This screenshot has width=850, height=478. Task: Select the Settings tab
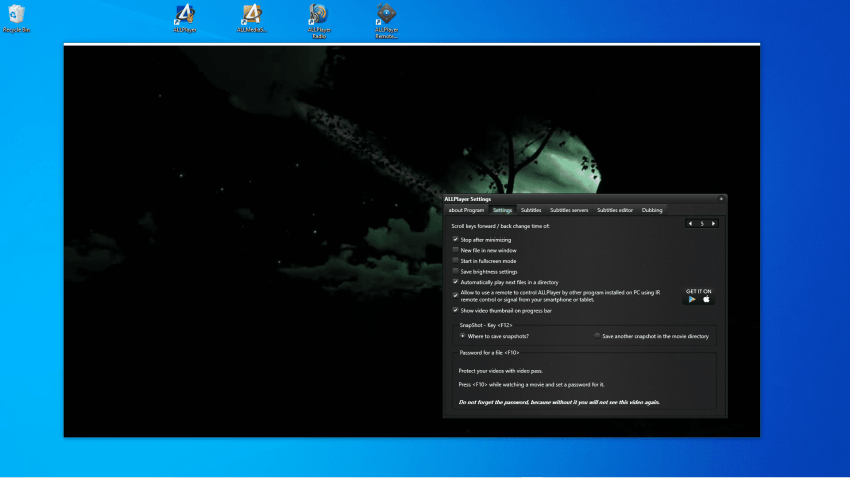503,210
